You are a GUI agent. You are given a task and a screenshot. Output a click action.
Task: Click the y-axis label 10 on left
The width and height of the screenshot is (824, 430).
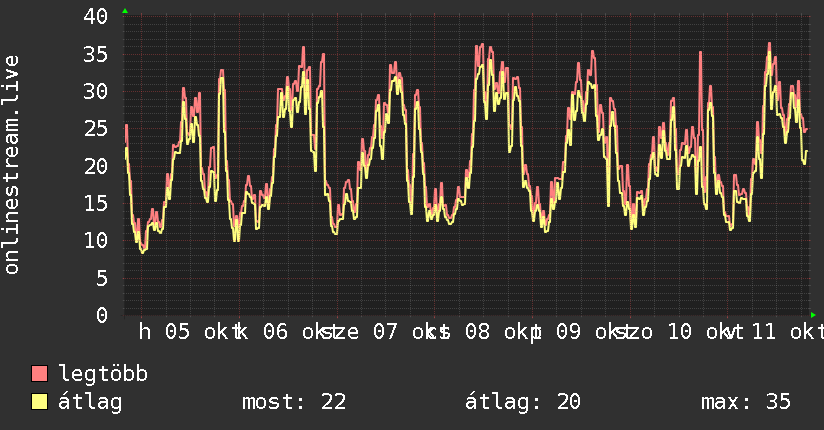coord(96,241)
